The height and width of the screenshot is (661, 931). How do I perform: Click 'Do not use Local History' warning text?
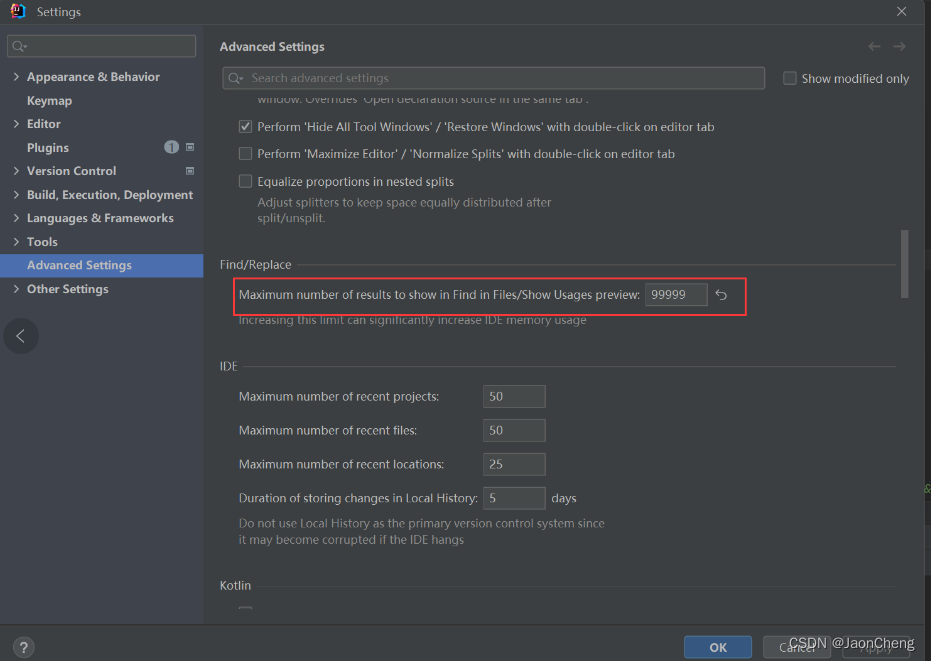pos(422,532)
